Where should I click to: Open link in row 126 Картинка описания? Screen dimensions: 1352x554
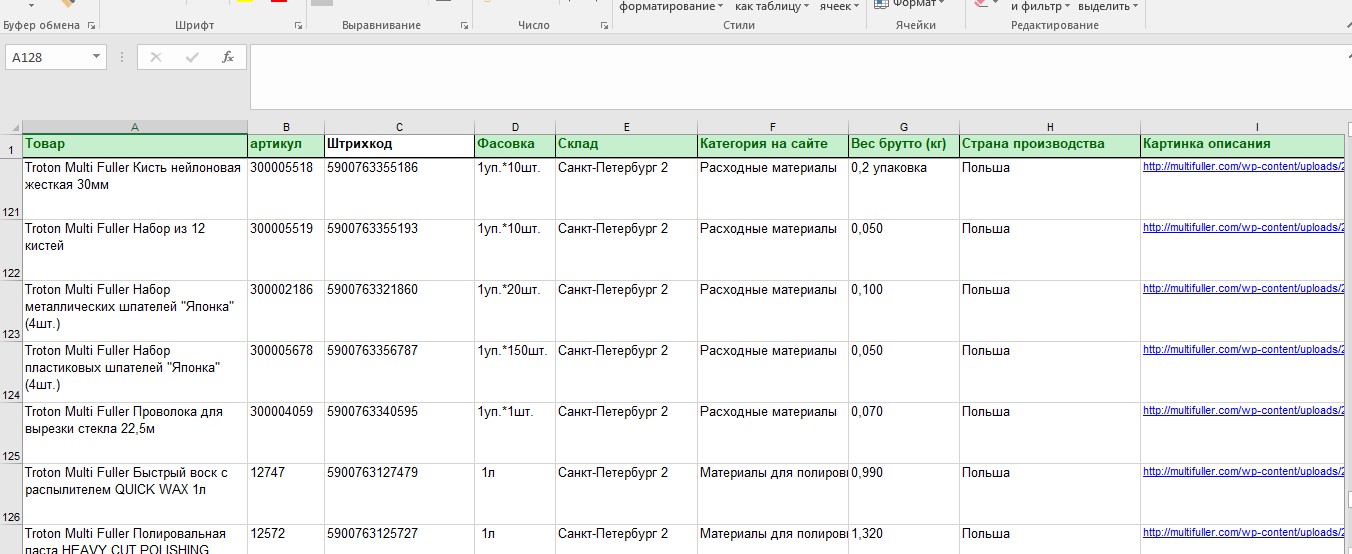click(1243, 472)
